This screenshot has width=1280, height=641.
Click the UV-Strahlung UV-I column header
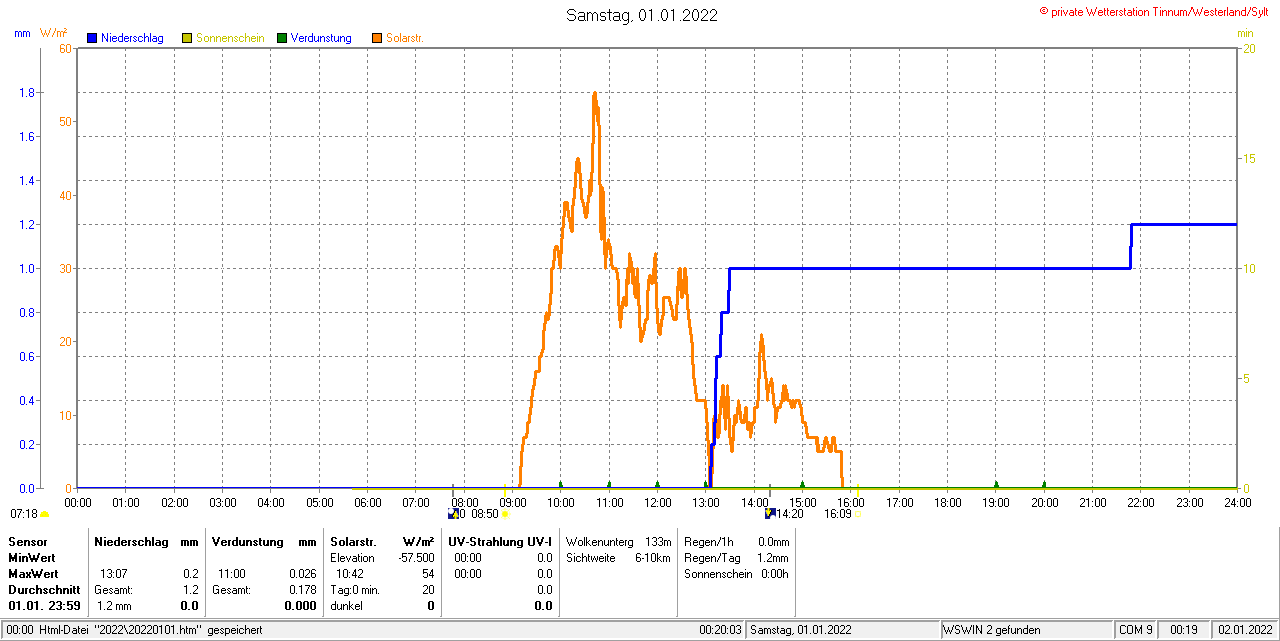(500, 541)
